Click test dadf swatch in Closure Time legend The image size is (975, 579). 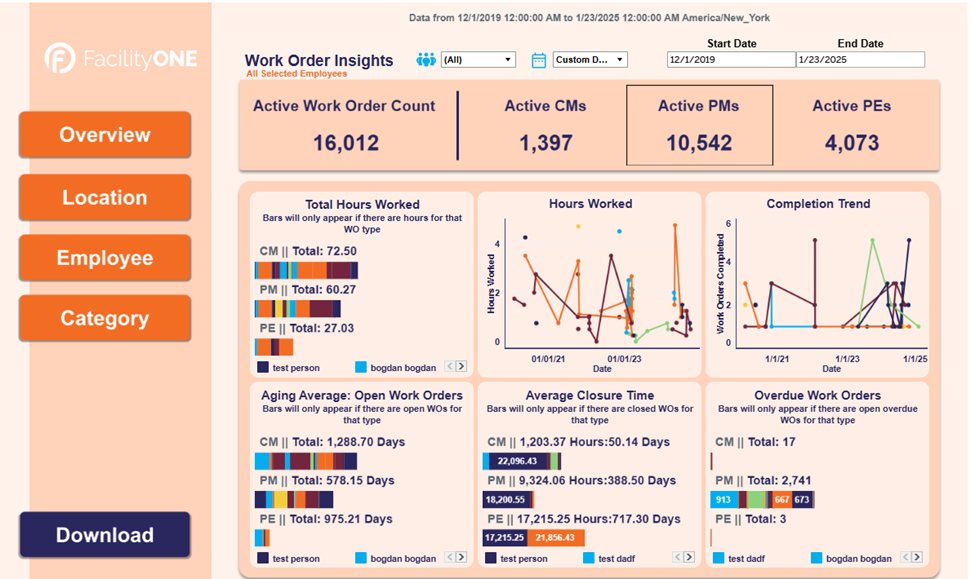pyautogui.click(x=588, y=558)
